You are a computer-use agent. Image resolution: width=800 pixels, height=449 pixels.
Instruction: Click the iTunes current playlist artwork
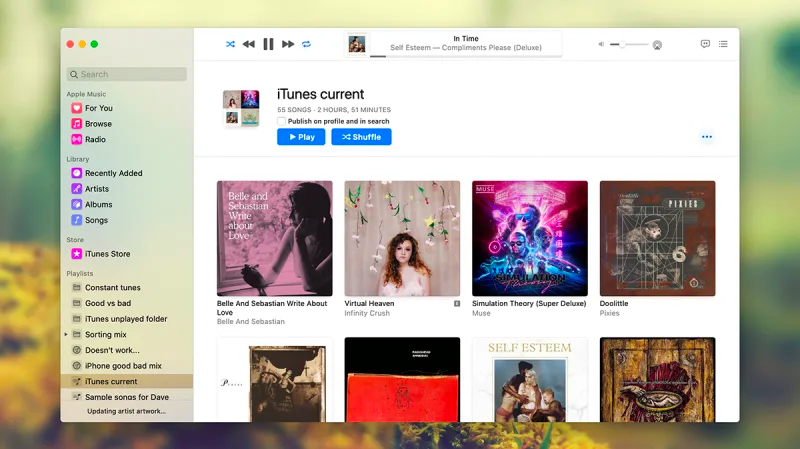point(241,108)
